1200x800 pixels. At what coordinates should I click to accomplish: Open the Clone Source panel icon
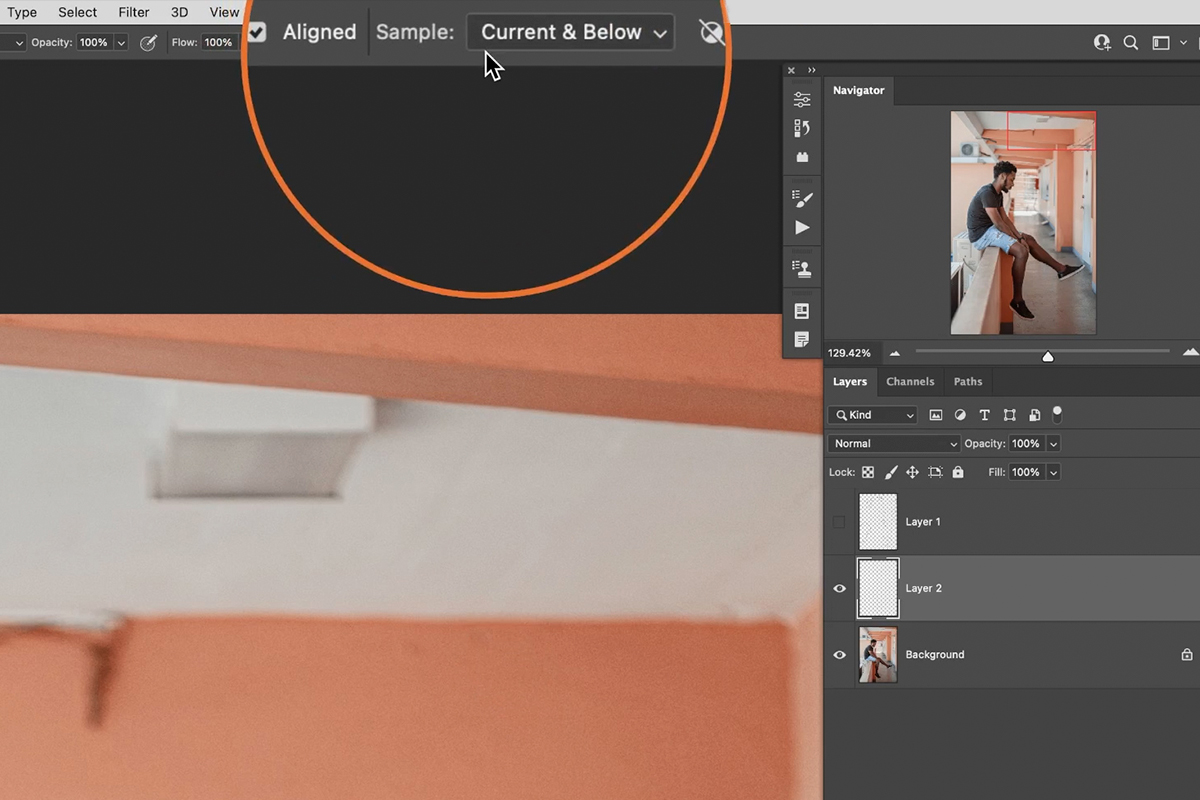[x=802, y=267]
